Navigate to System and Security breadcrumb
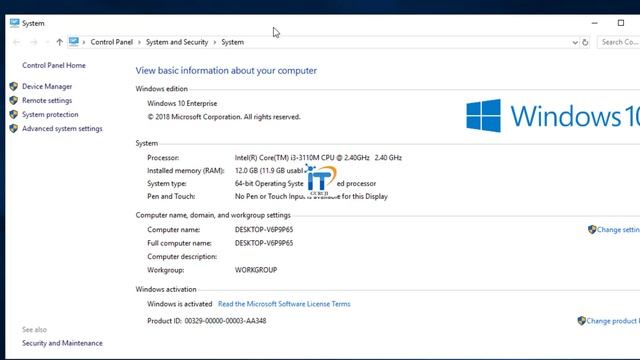The image size is (640, 360). click(x=177, y=42)
